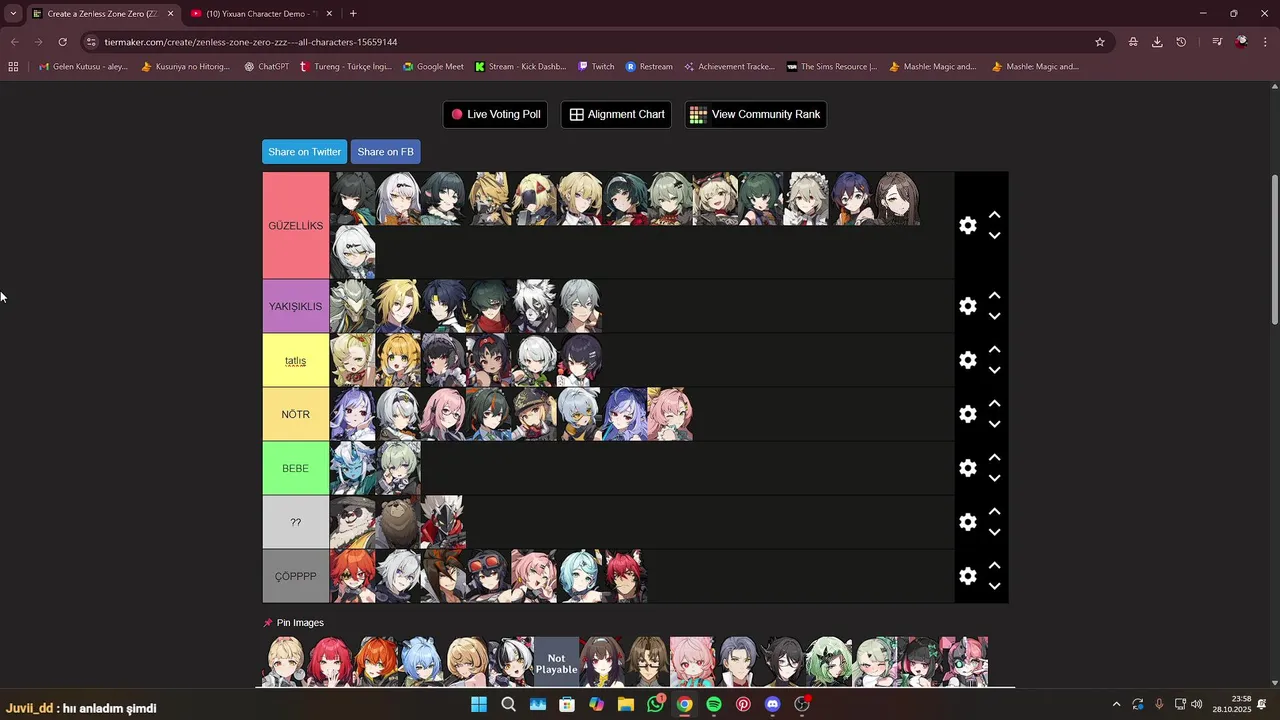The width and height of the screenshot is (1280, 720).
Task: Move tatlış tier down with chevron
Action: pyautogui.click(x=994, y=370)
